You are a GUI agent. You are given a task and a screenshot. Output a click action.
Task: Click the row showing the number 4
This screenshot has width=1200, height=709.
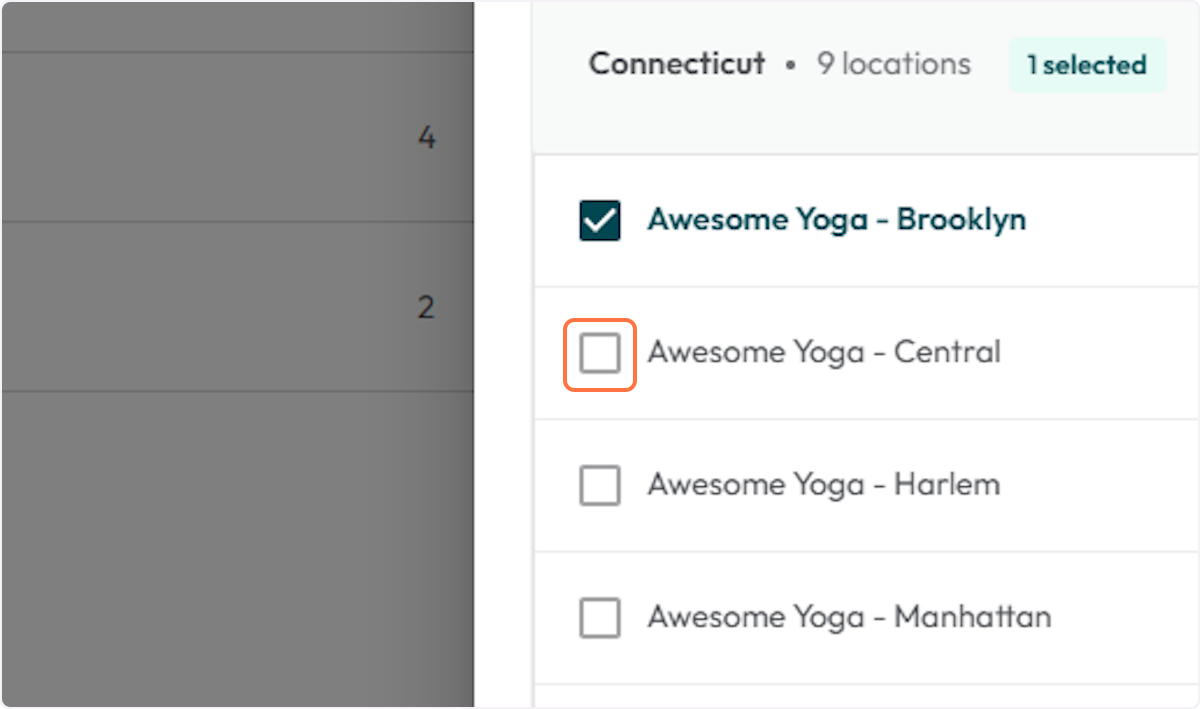click(238, 138)
